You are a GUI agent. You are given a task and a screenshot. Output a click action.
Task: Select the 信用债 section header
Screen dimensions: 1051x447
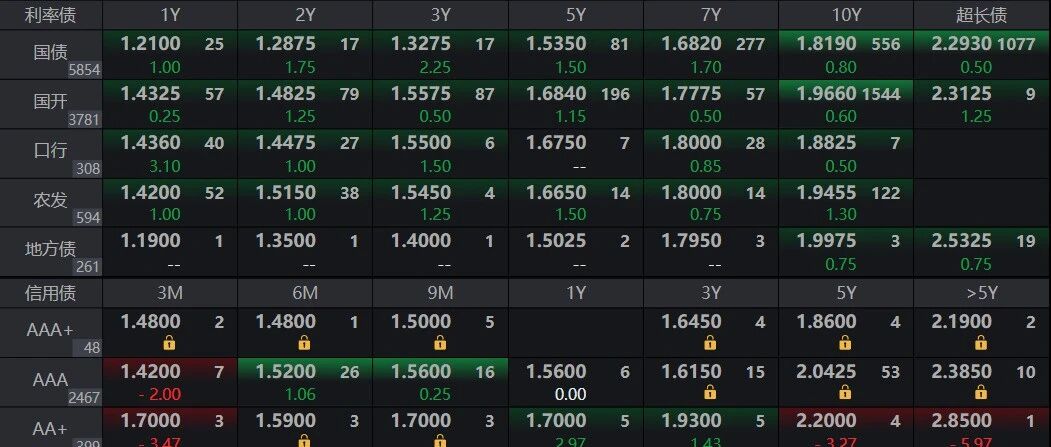click(x=50, y=293)
